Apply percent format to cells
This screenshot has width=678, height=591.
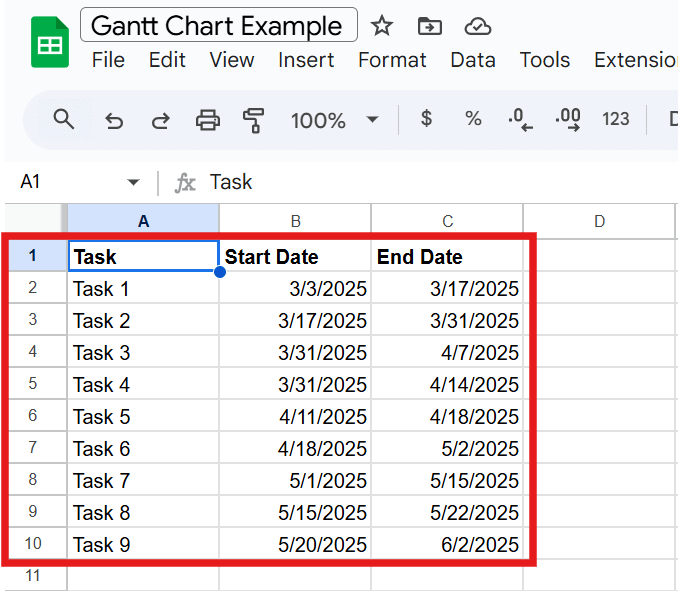tap(473, 119)
